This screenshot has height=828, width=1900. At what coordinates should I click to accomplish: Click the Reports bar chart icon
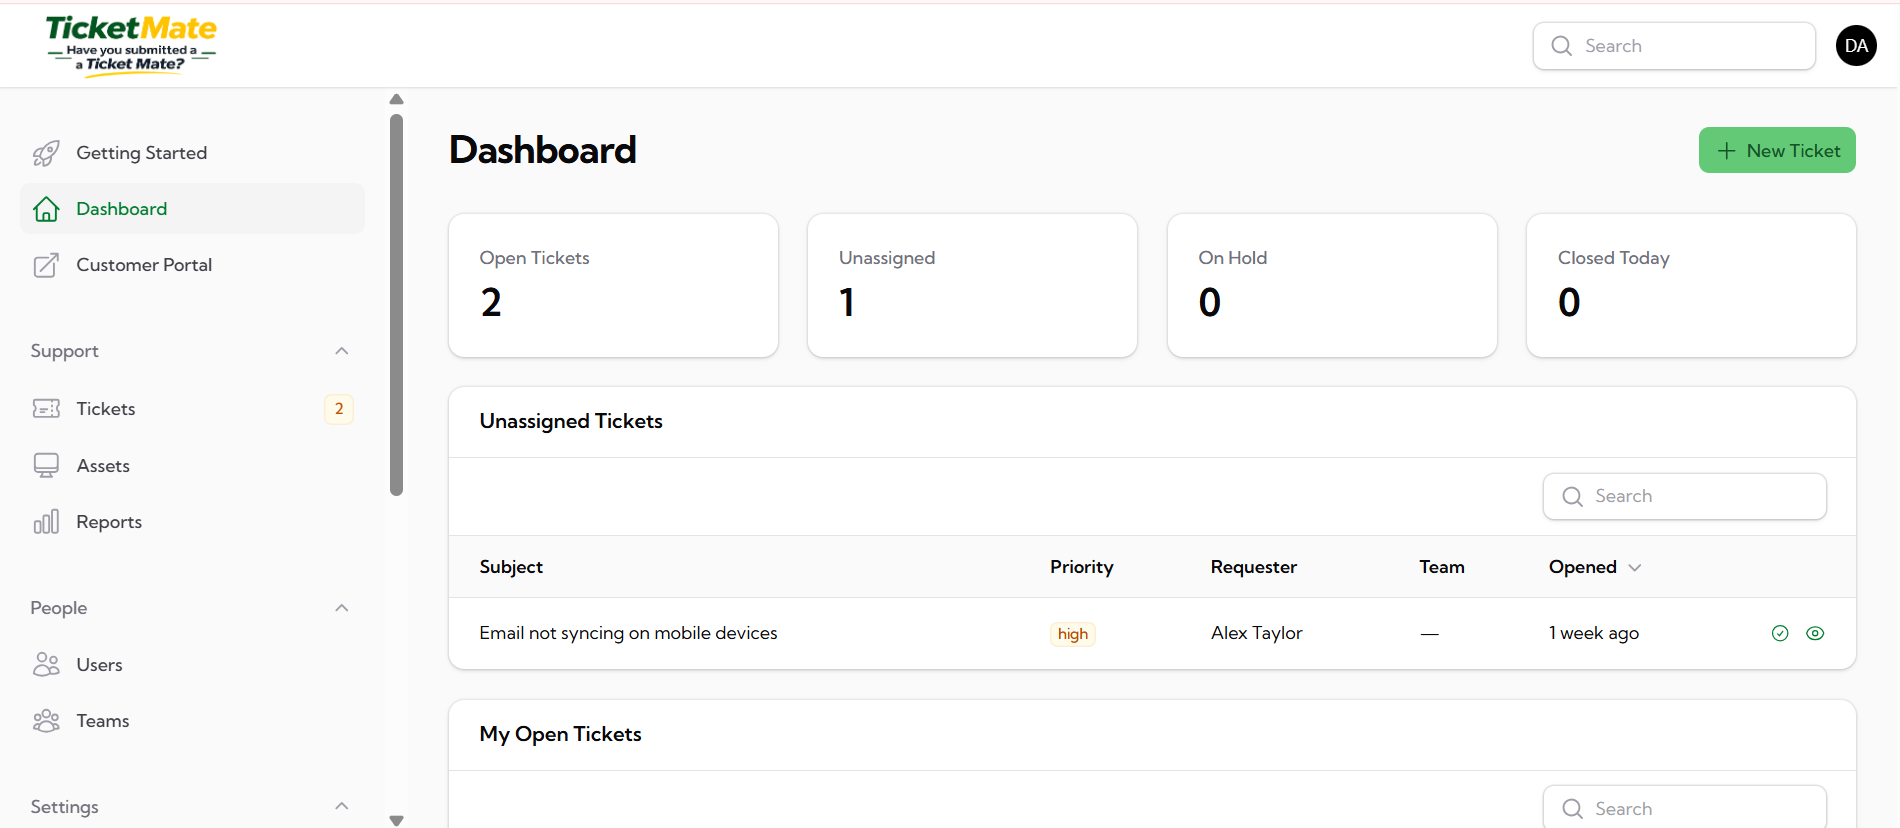pyautogui.click(x=46, y=522)
